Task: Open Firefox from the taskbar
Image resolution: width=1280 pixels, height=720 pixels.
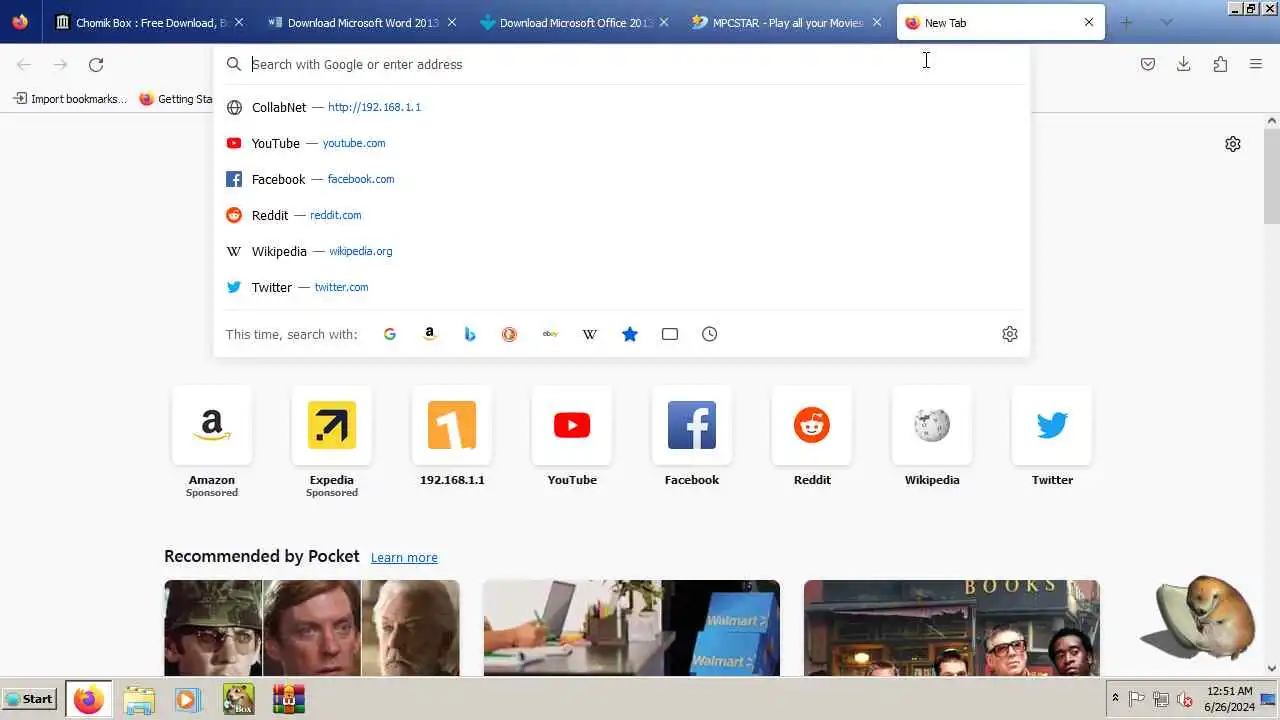Action: (x=88, y=699)
